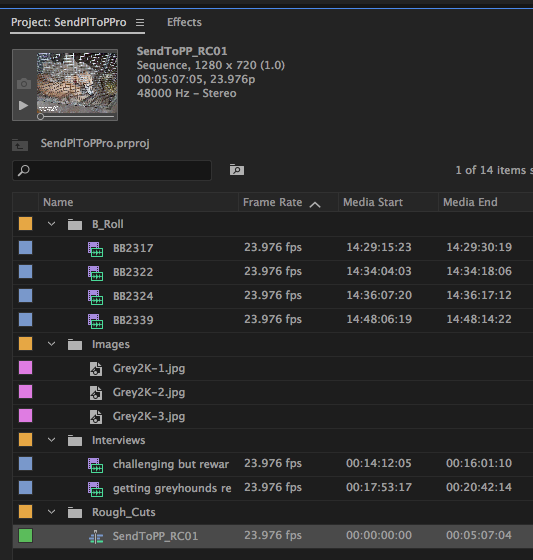Screen dimensions: 533x560
Task: Click the SendPlToPPro.prproj project path text
Action: [95, 144]
